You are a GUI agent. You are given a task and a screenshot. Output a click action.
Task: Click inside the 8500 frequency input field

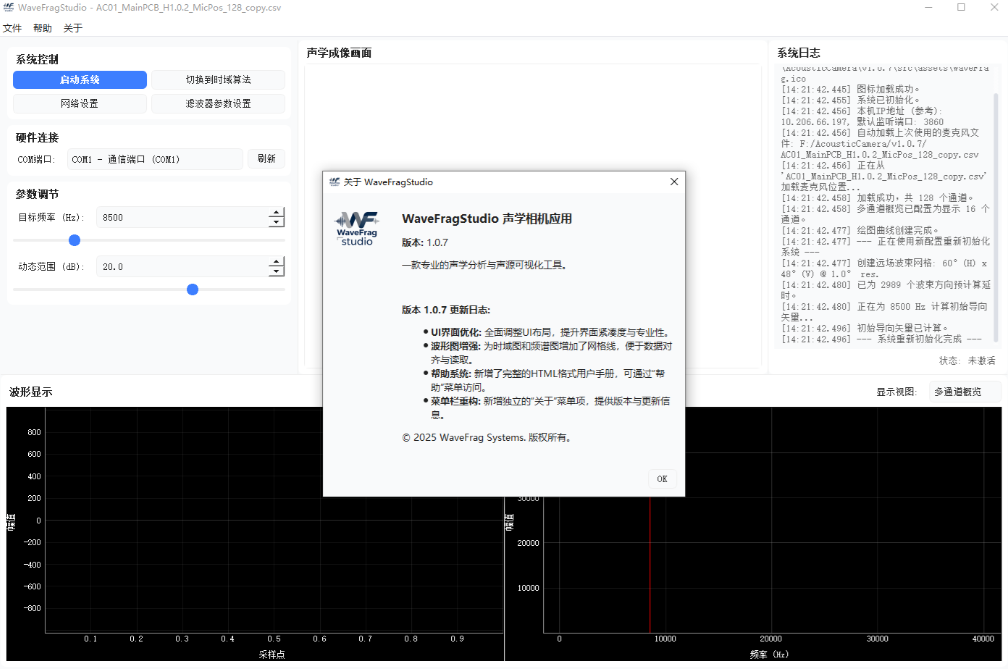(x=150, y=217)
